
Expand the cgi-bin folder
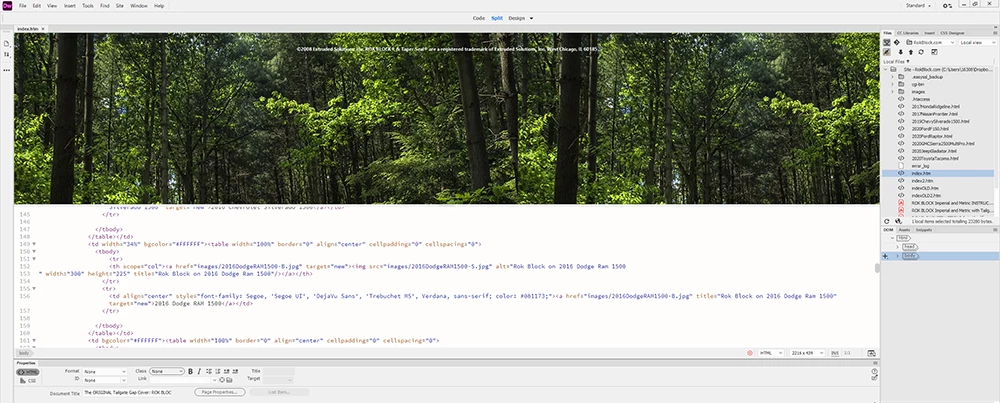(893, 84)
